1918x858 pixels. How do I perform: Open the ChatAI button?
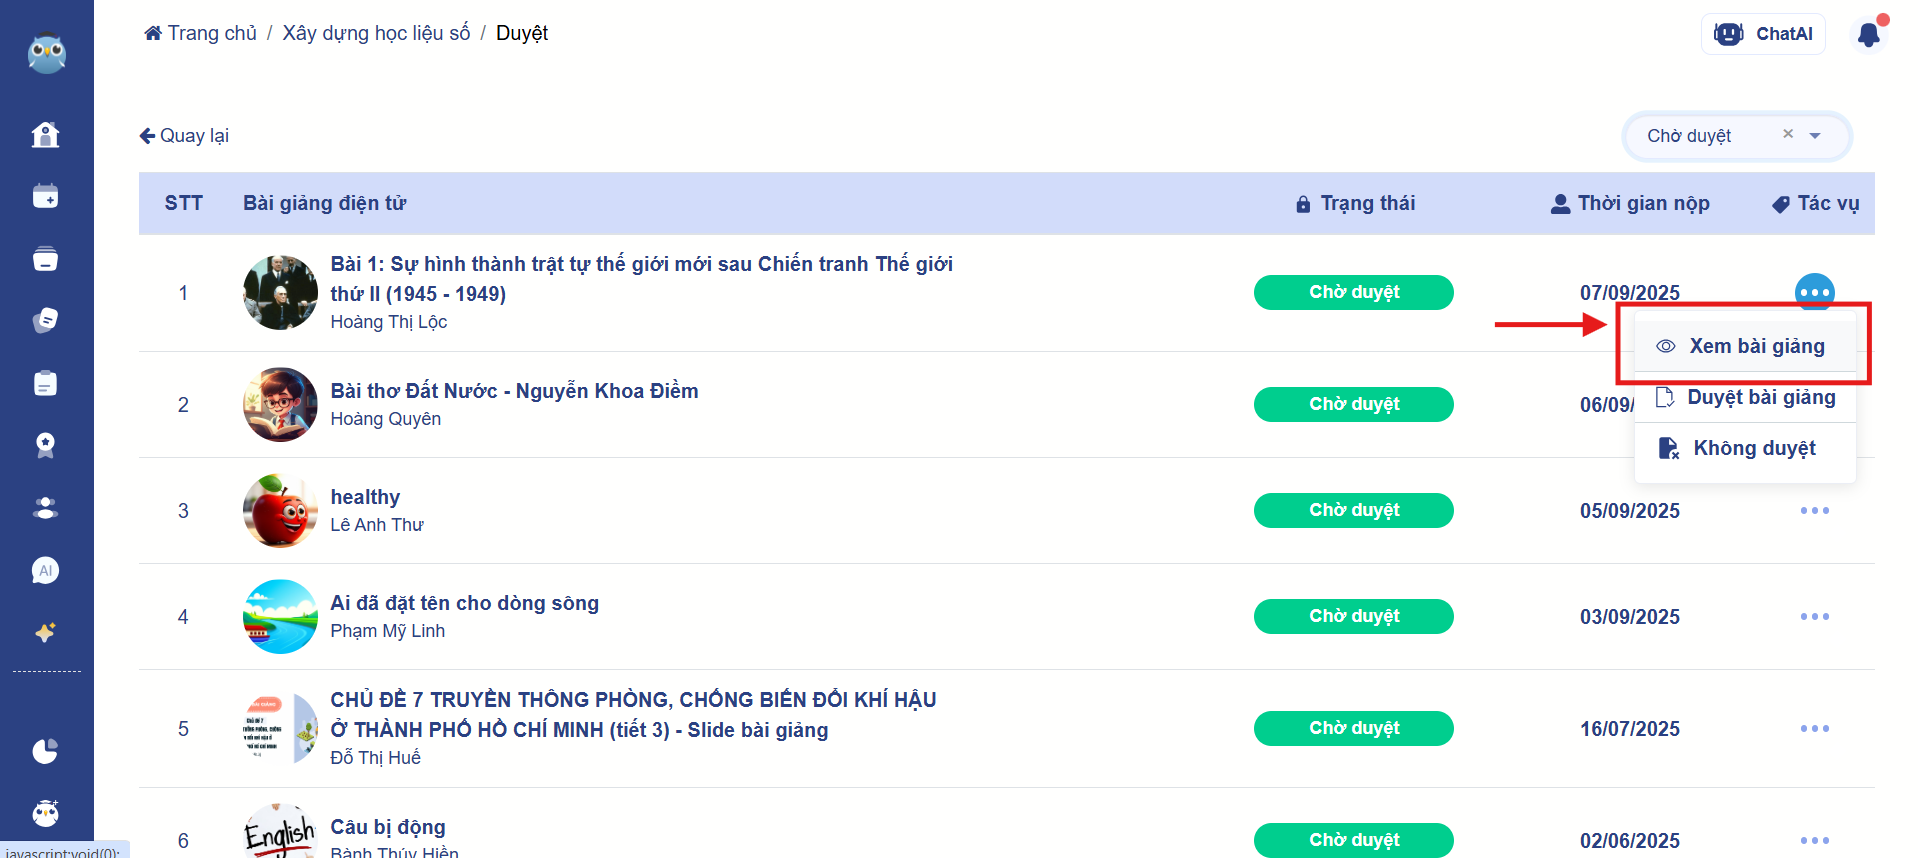click(1763, 34)
